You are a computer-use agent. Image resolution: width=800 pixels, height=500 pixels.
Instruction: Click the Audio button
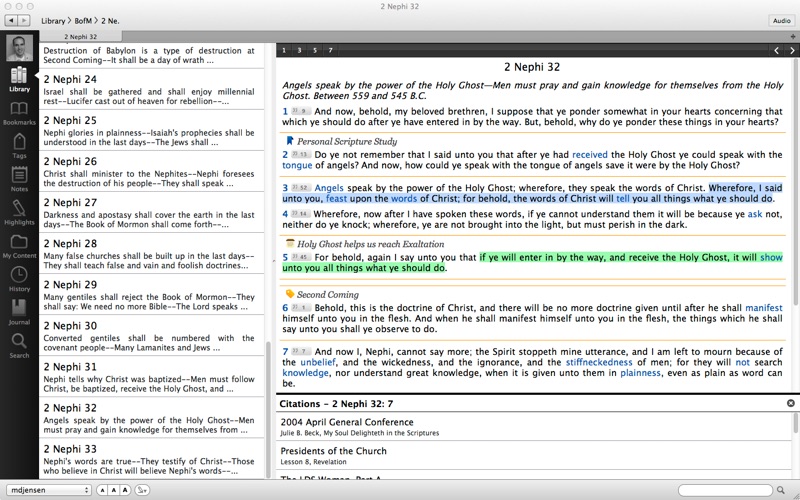[780, 20]
